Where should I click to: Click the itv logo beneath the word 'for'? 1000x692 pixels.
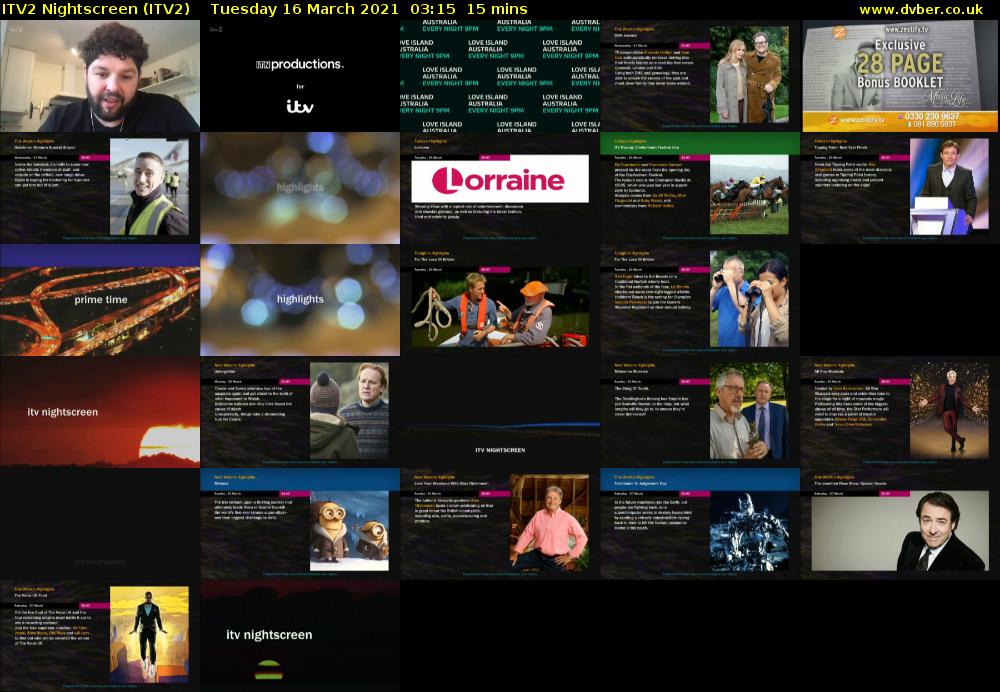300,107
